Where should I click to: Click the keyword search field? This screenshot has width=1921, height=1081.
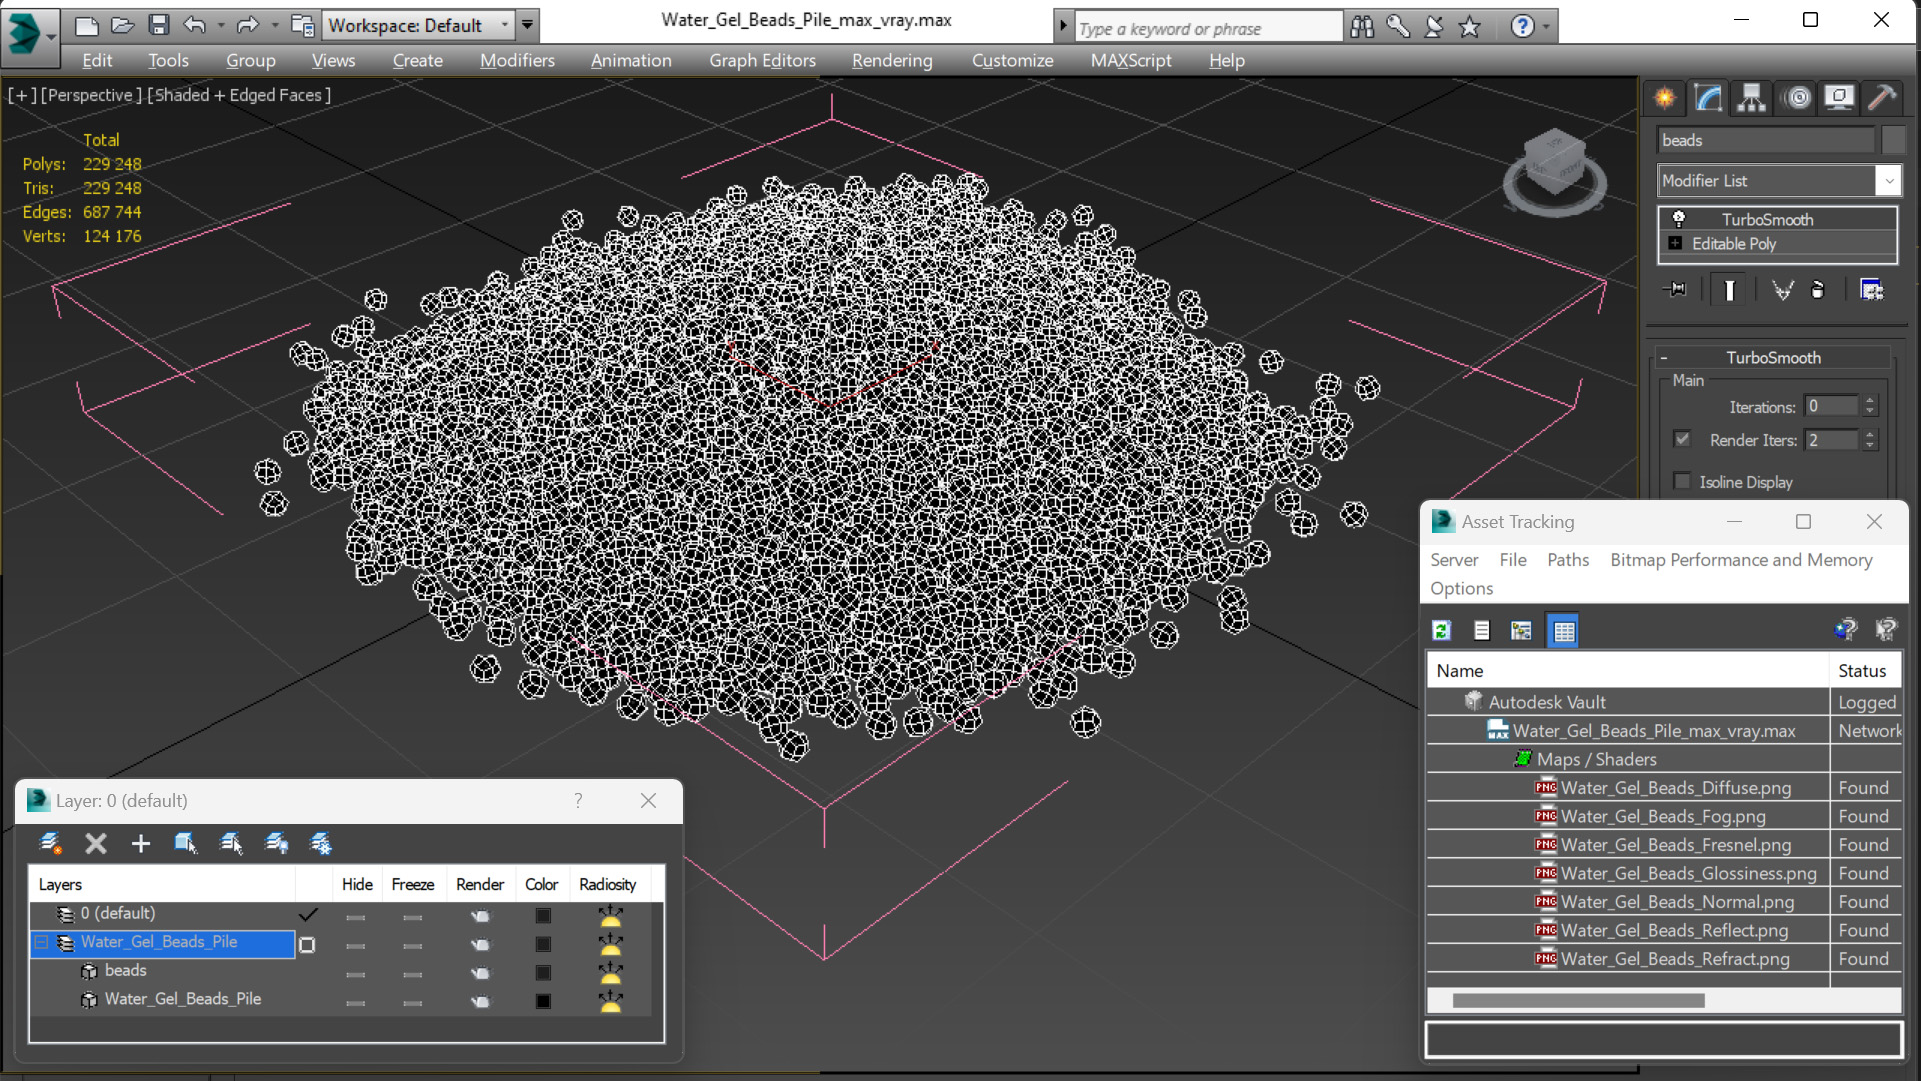tap(1207, 28)
